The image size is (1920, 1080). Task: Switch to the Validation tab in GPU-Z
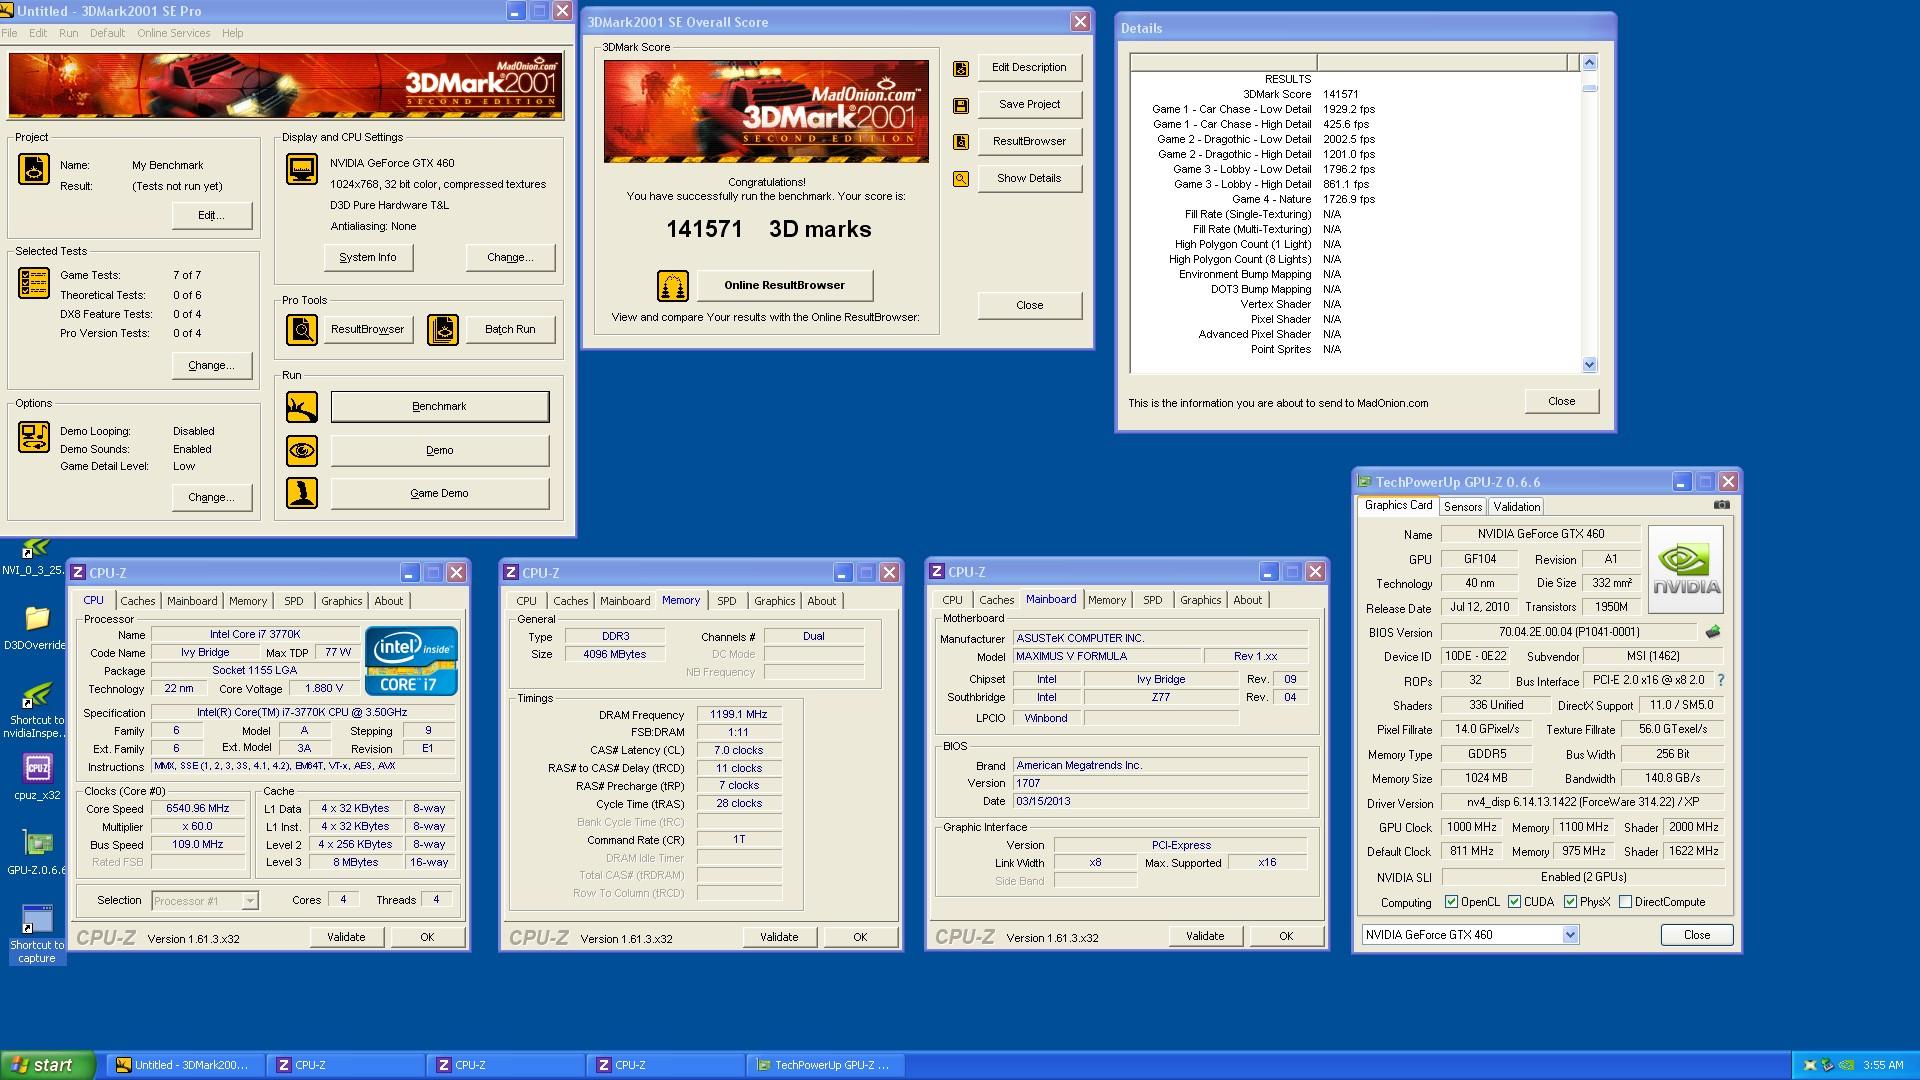pos(1516,507)
